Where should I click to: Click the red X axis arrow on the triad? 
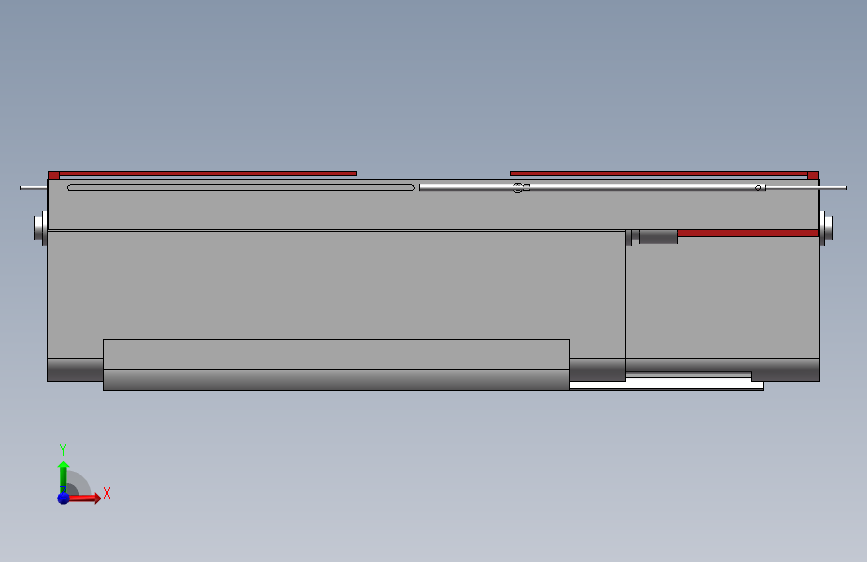(x=85, y=498)
